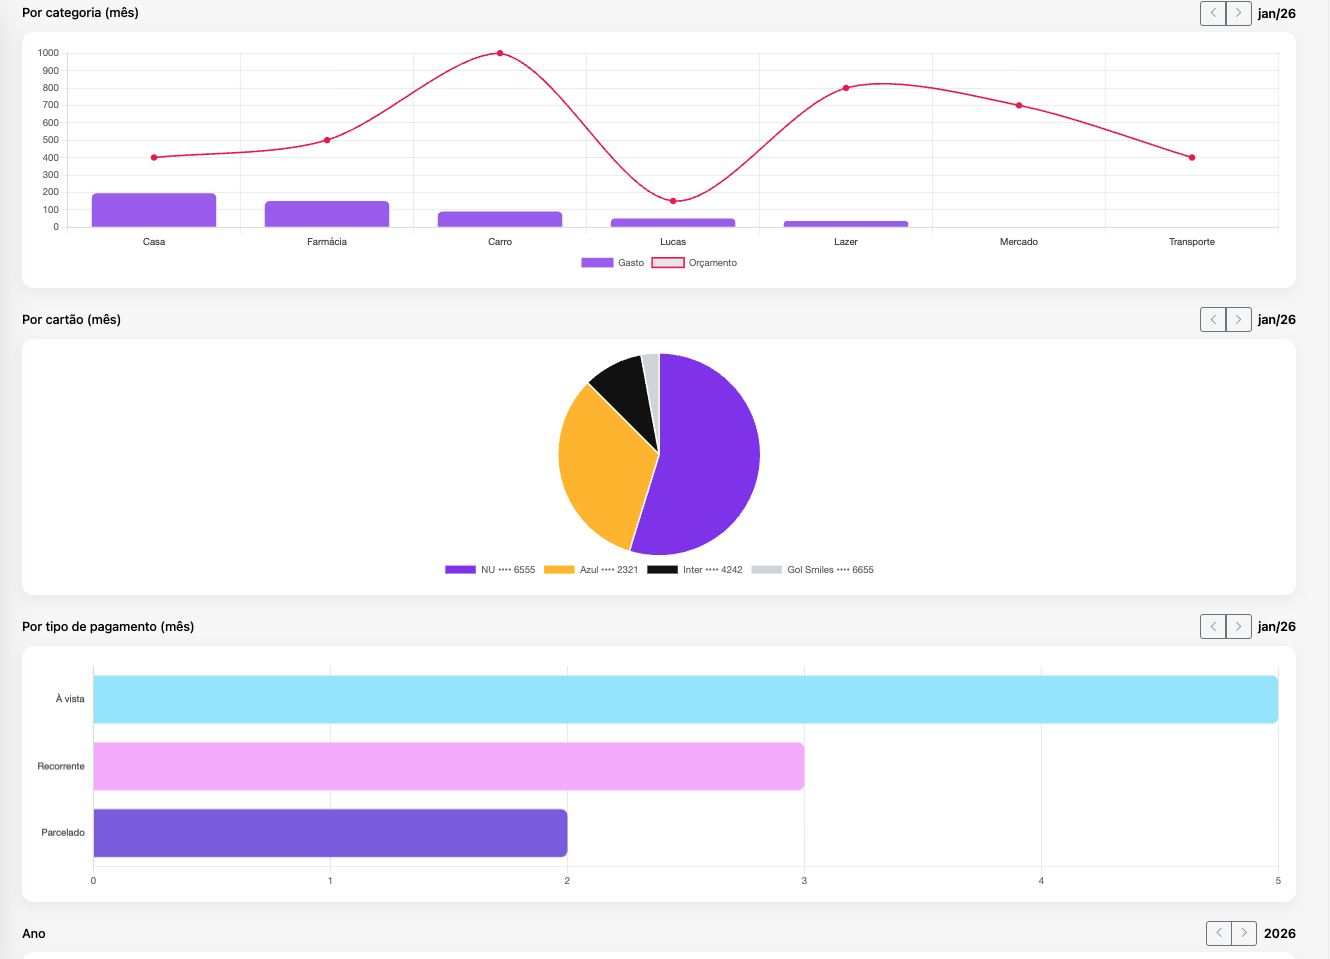The width and height of the screenshot is (1330, 959).
Task: Click the purple NU slice of pie chart
Action: click(710, 460)
